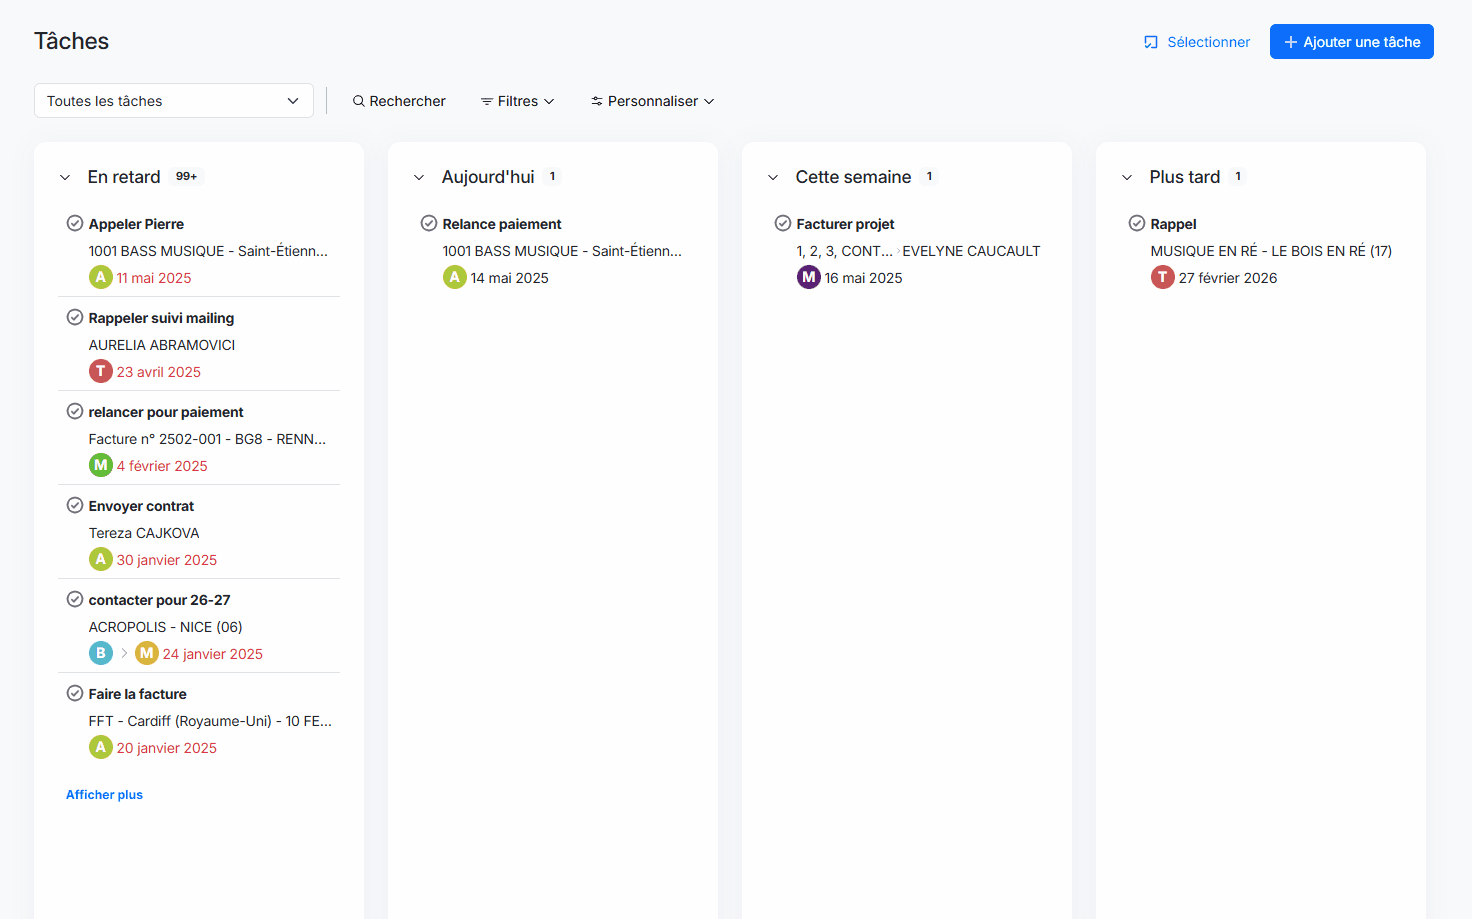Click the Sélectionner icon button
The image size is (1472, 919).
1151,42
